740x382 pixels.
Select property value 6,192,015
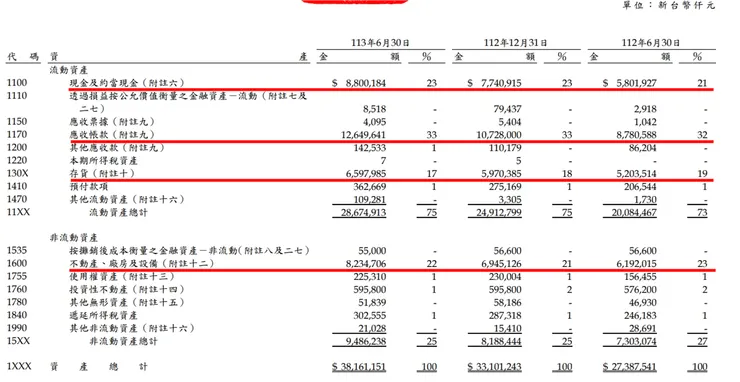[636, 264]
